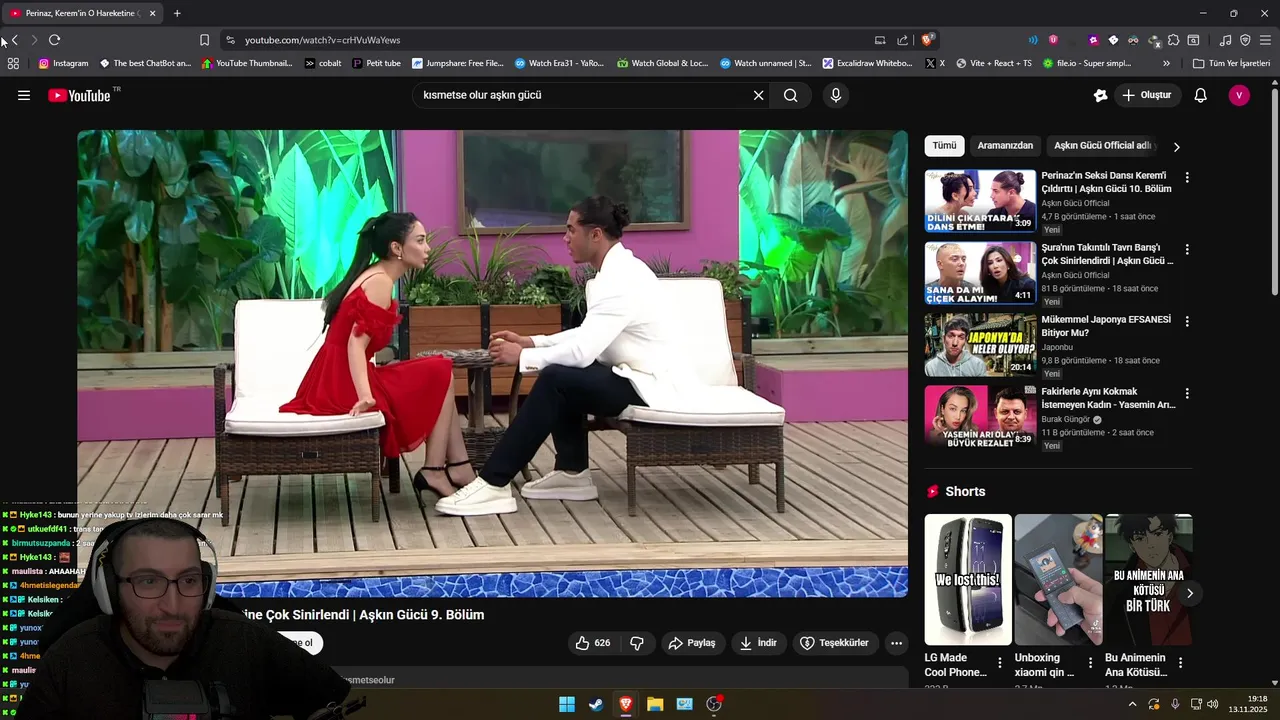
Task: Click the blue sound-wave extension icon
Action: click(1033, 40)
